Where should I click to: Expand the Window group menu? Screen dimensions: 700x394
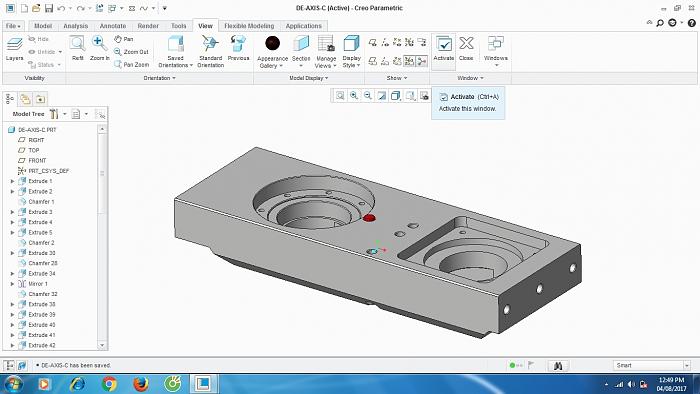point(471,78)
